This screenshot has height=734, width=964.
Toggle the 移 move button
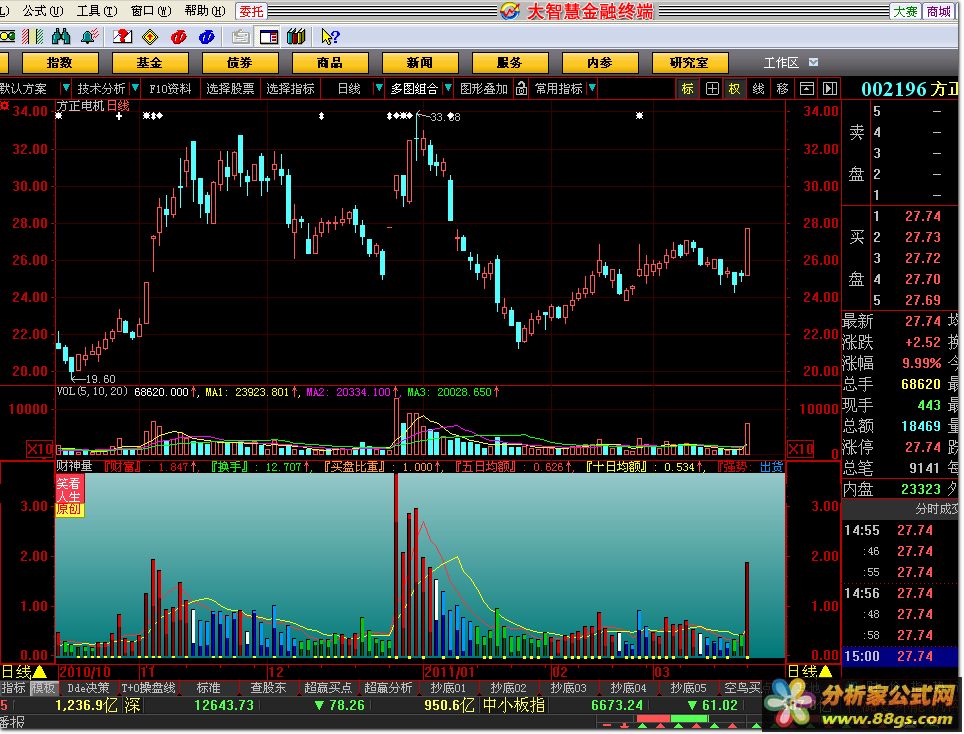[x=782, y=89]
